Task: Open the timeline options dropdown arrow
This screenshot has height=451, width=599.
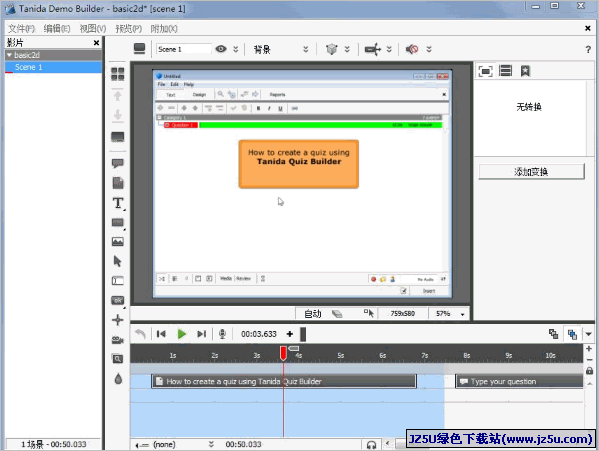Action: 589,334
